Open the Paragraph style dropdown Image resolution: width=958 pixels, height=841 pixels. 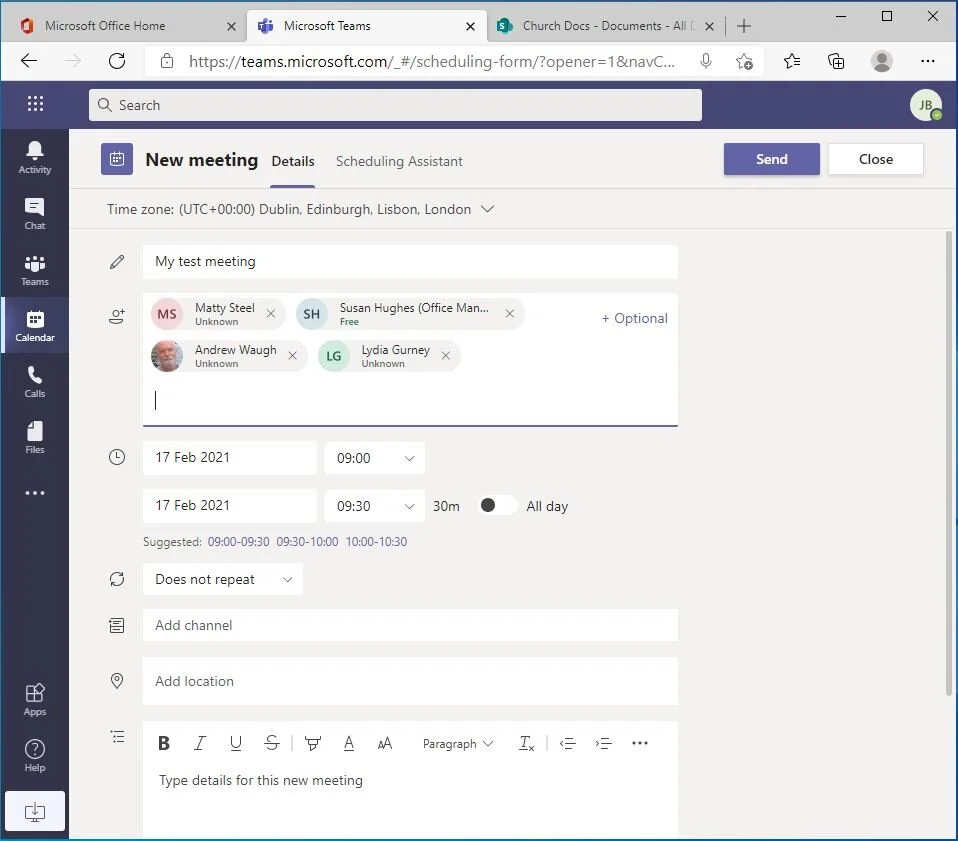click(458, 744)
